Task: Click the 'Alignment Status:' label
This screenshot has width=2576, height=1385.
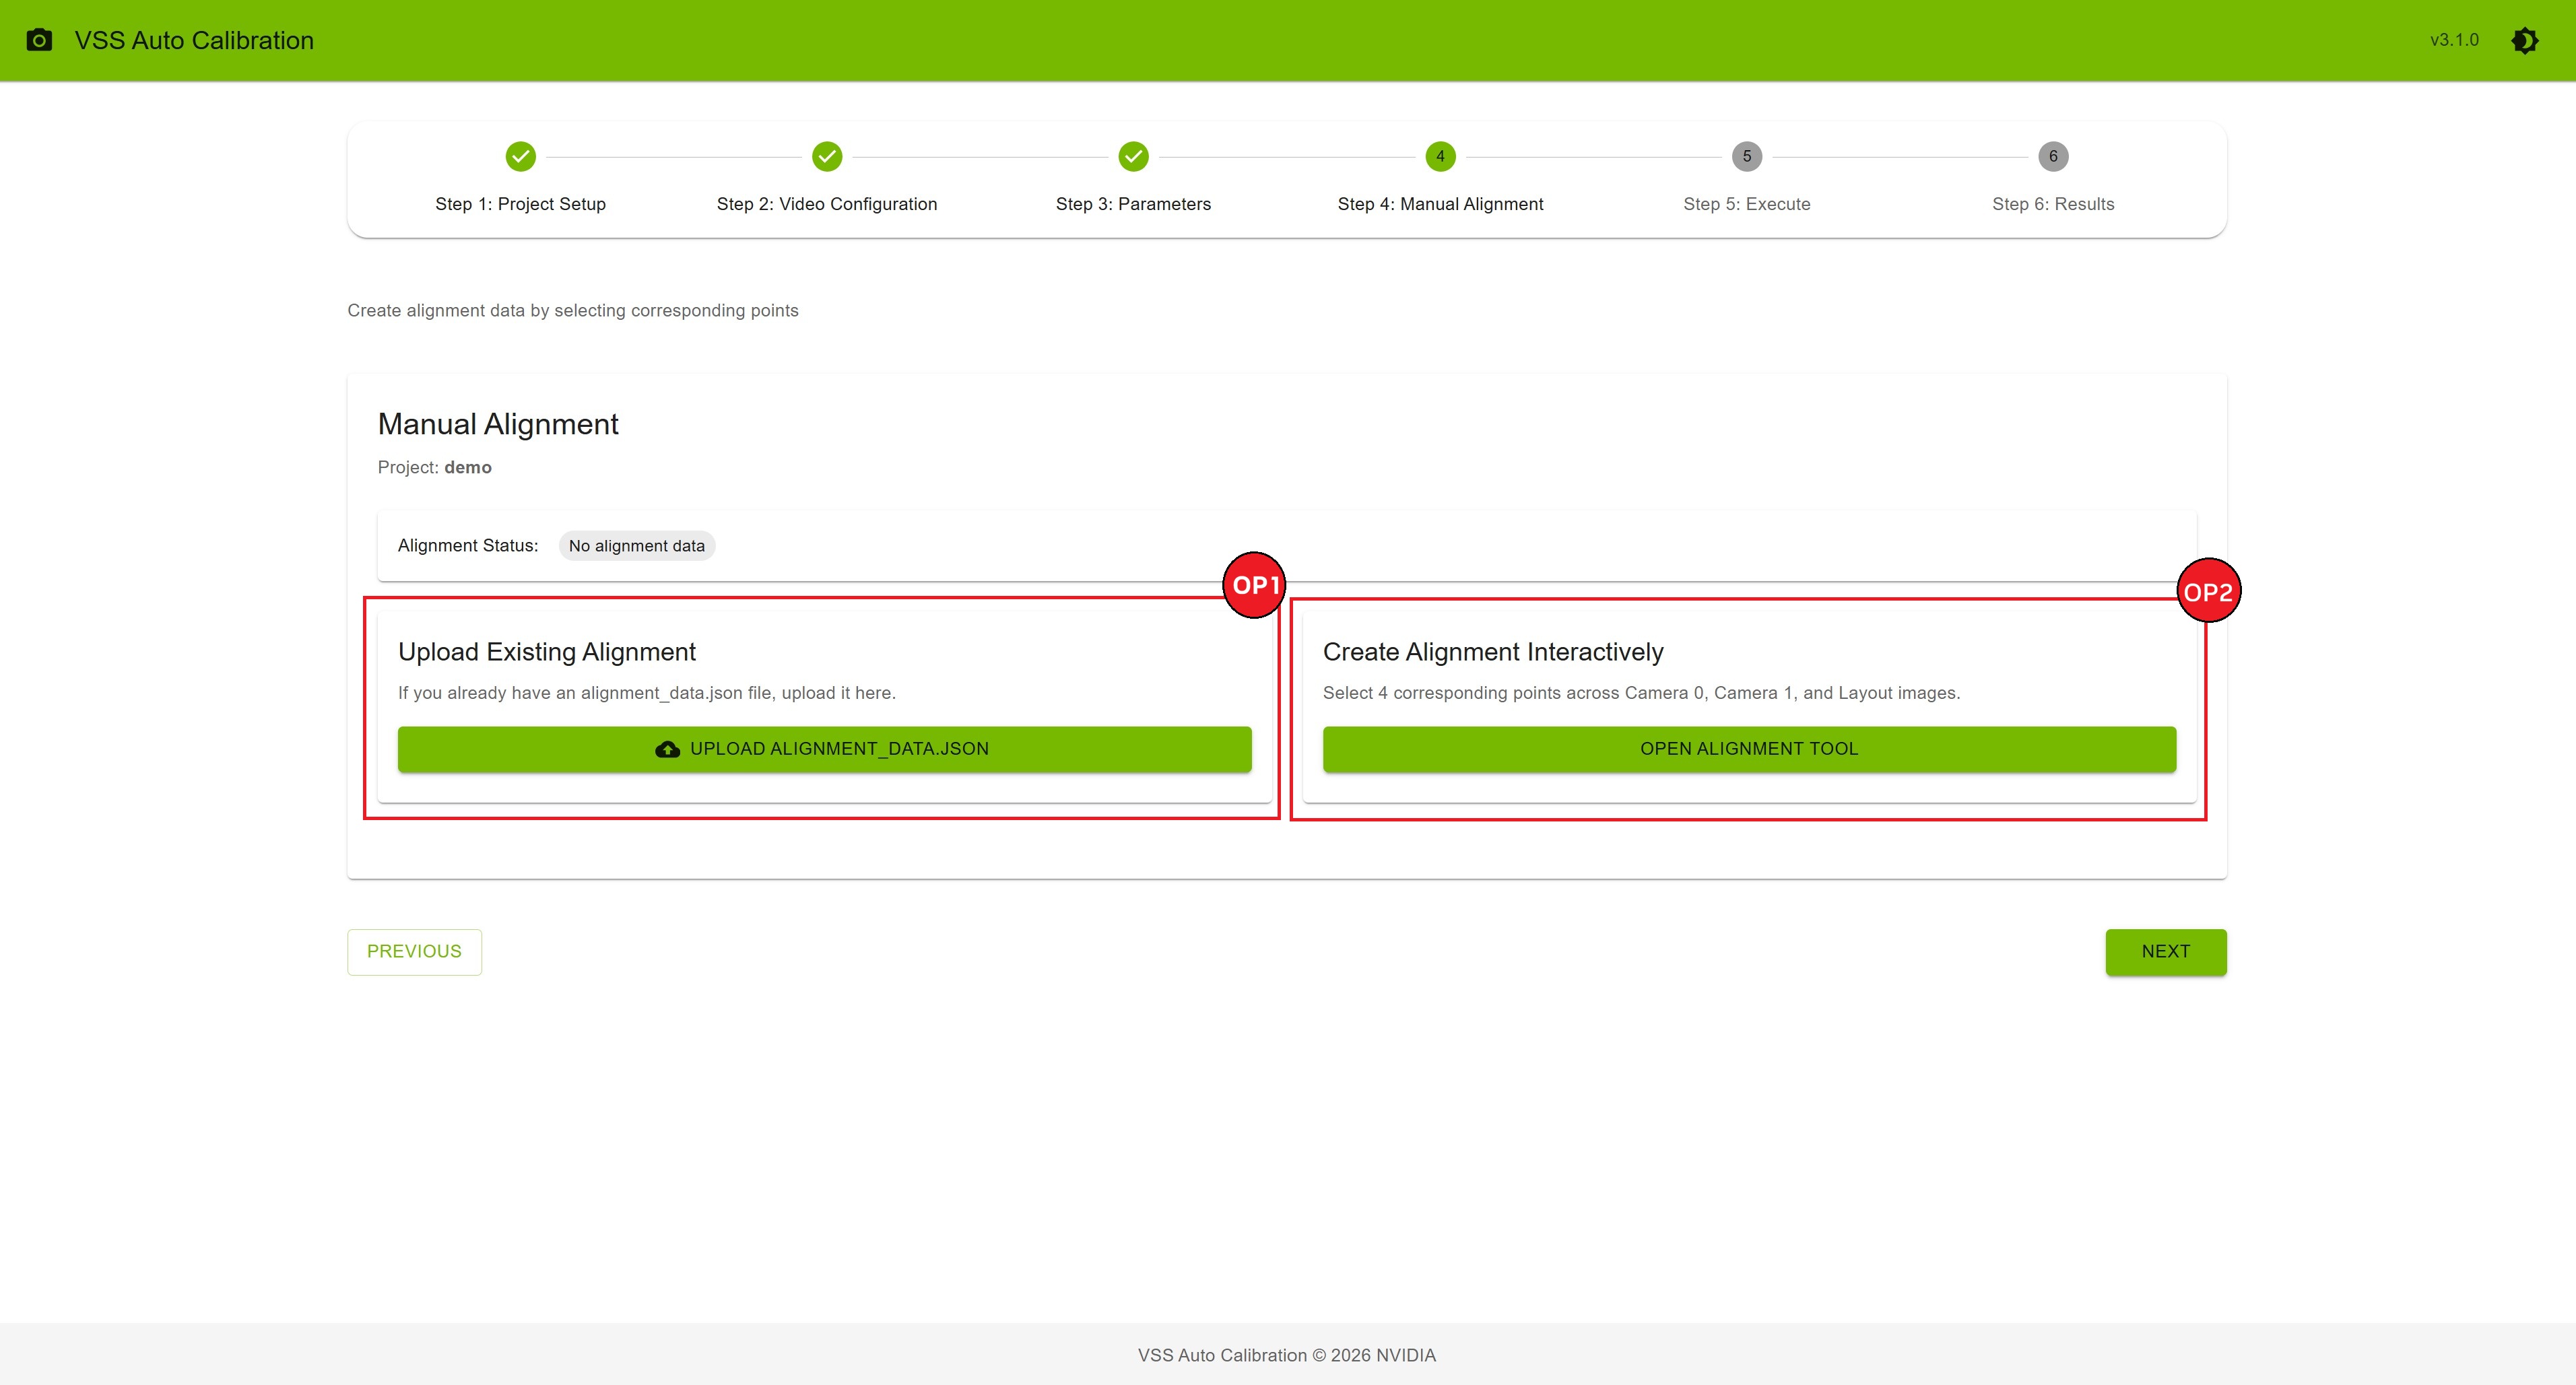Action: (468, 545)
